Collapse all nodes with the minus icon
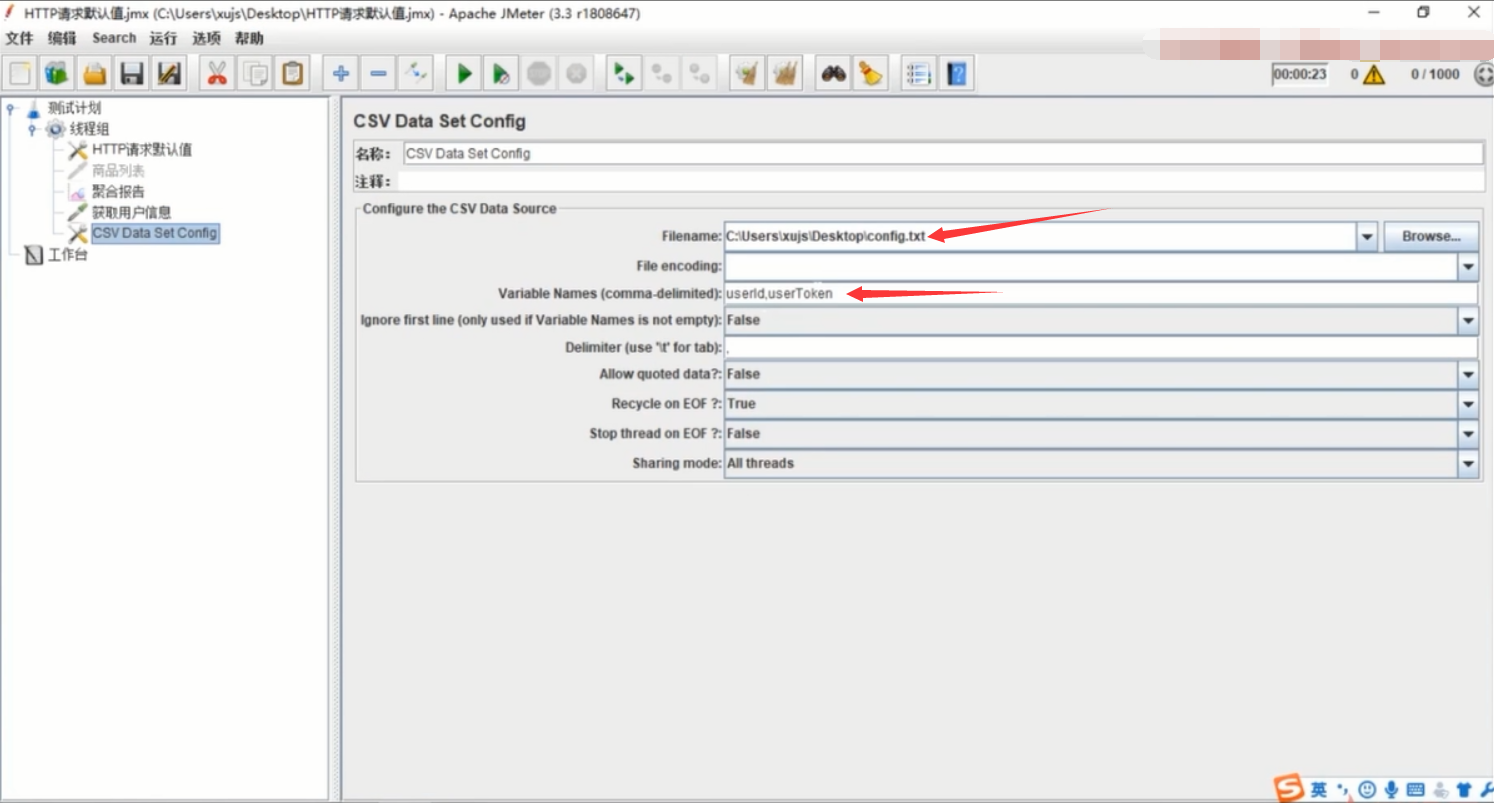Viewport: 1494px width, 803px height. (x=378, y=73)
